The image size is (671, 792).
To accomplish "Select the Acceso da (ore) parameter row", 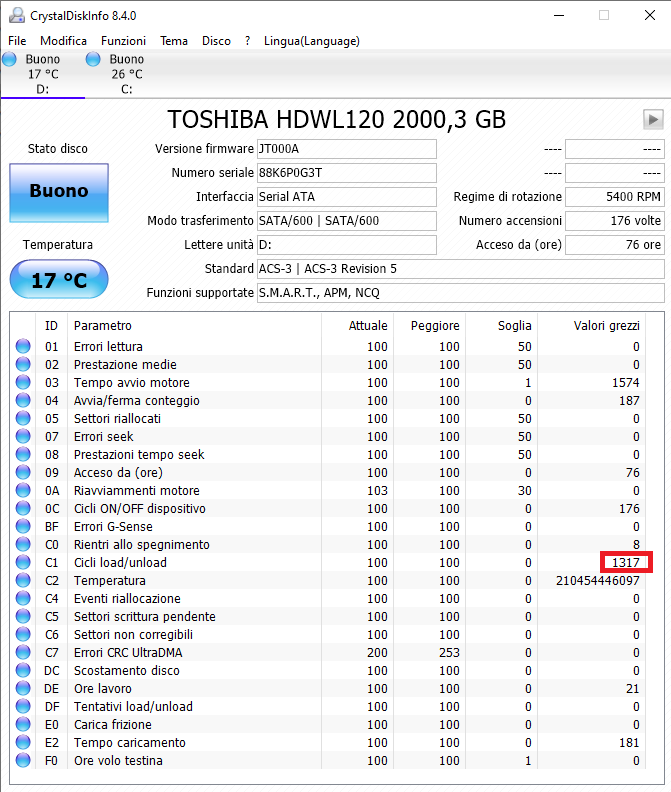I will tap(327, 472).
